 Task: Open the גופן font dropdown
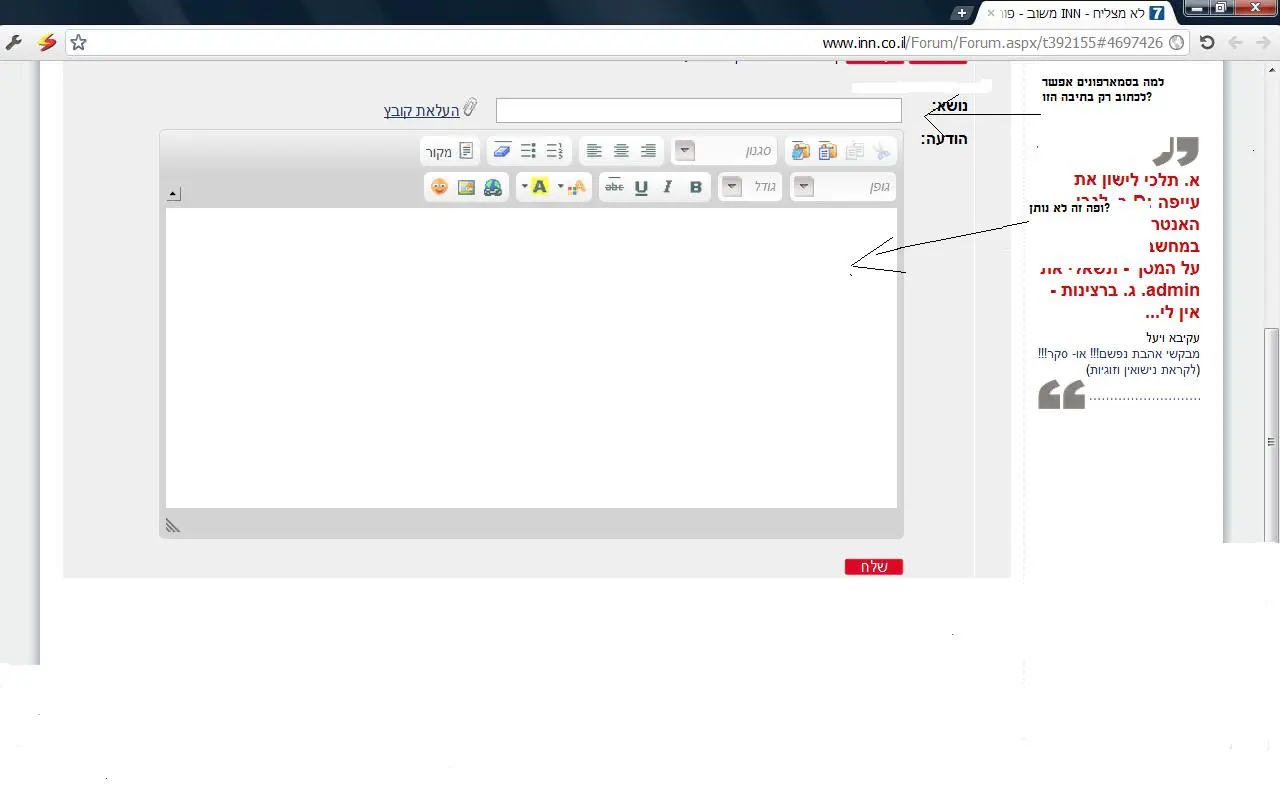pyautogui.click(x=843, y=187)
